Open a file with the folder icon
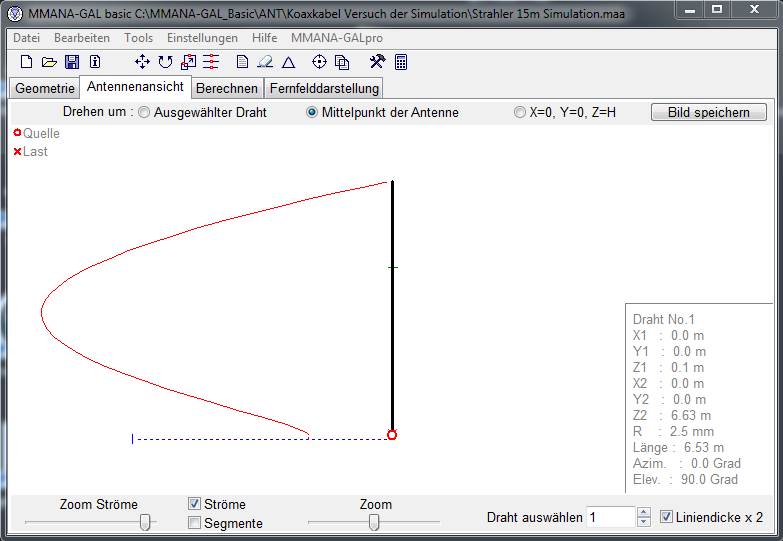Screen dimensions: 783x541 49,62
